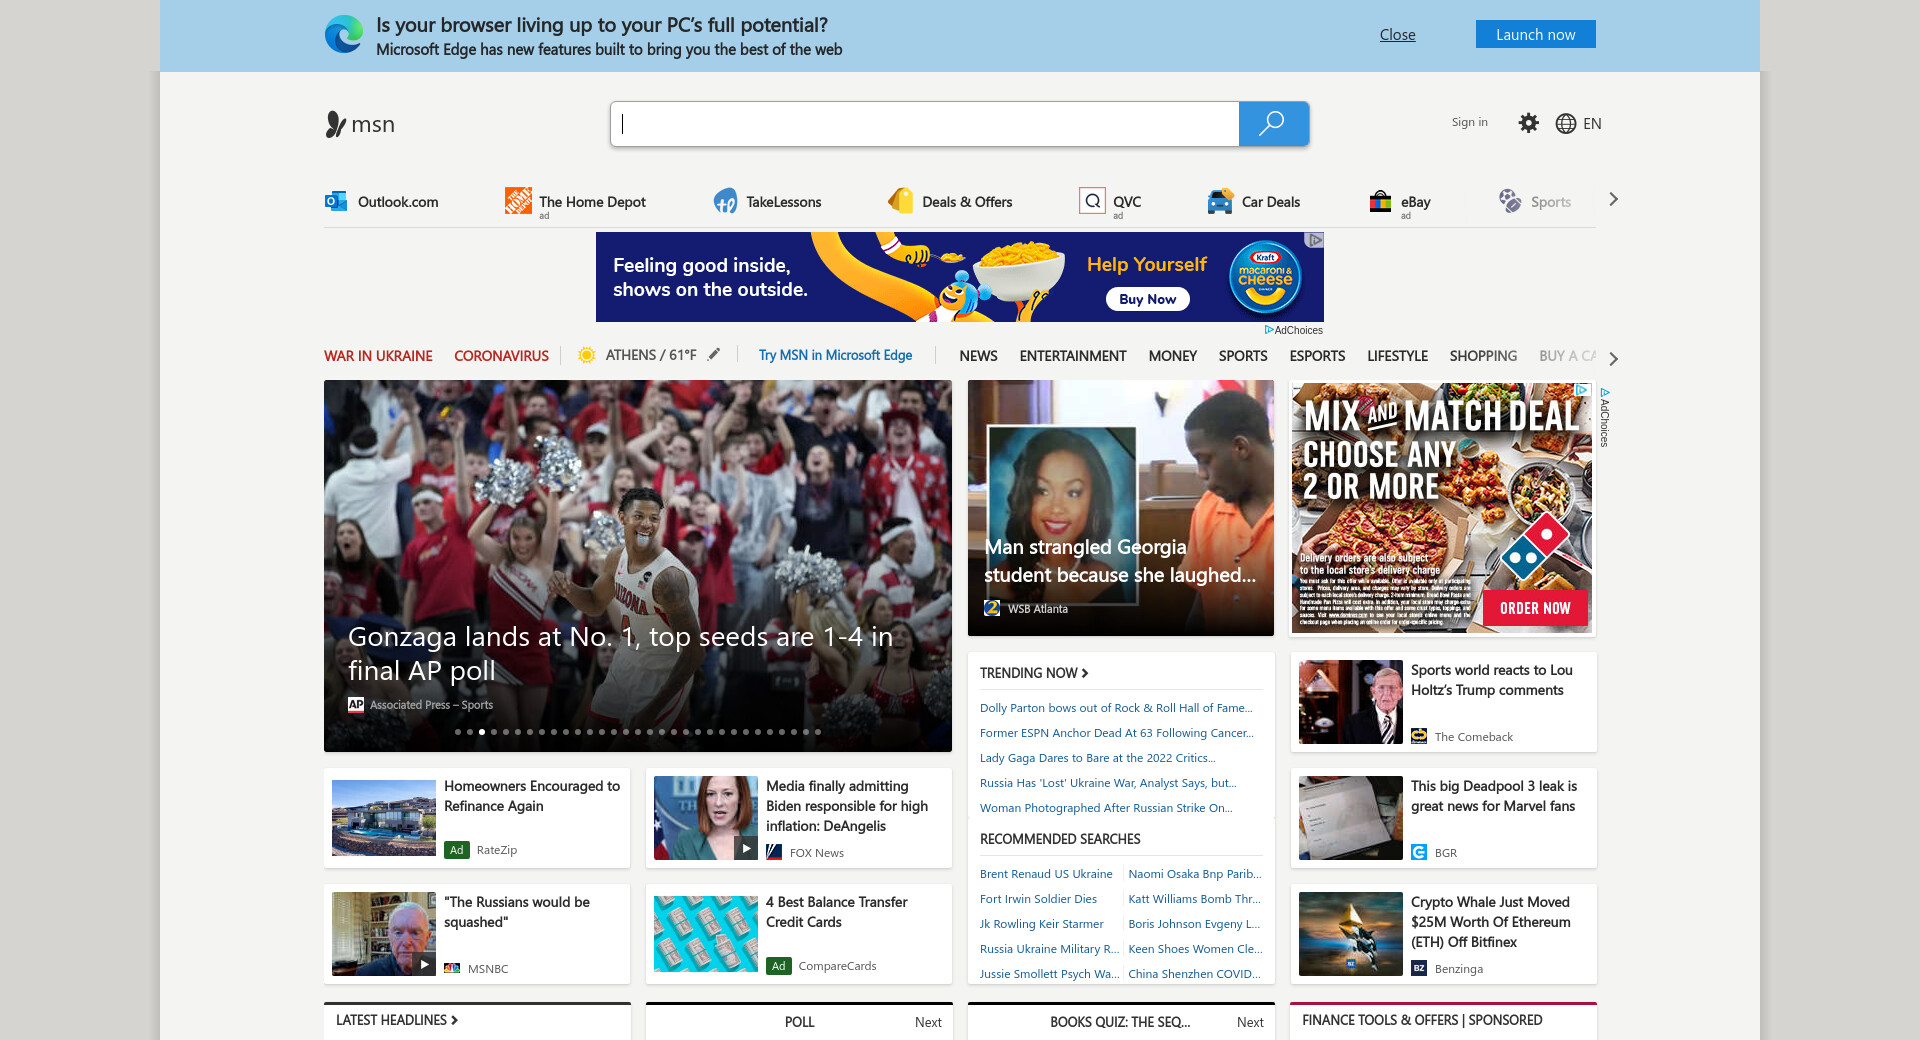1920x1040 pixels.
Task: Open Deadpool 3 leak story thumbnail
Action: coord(1351,818)
